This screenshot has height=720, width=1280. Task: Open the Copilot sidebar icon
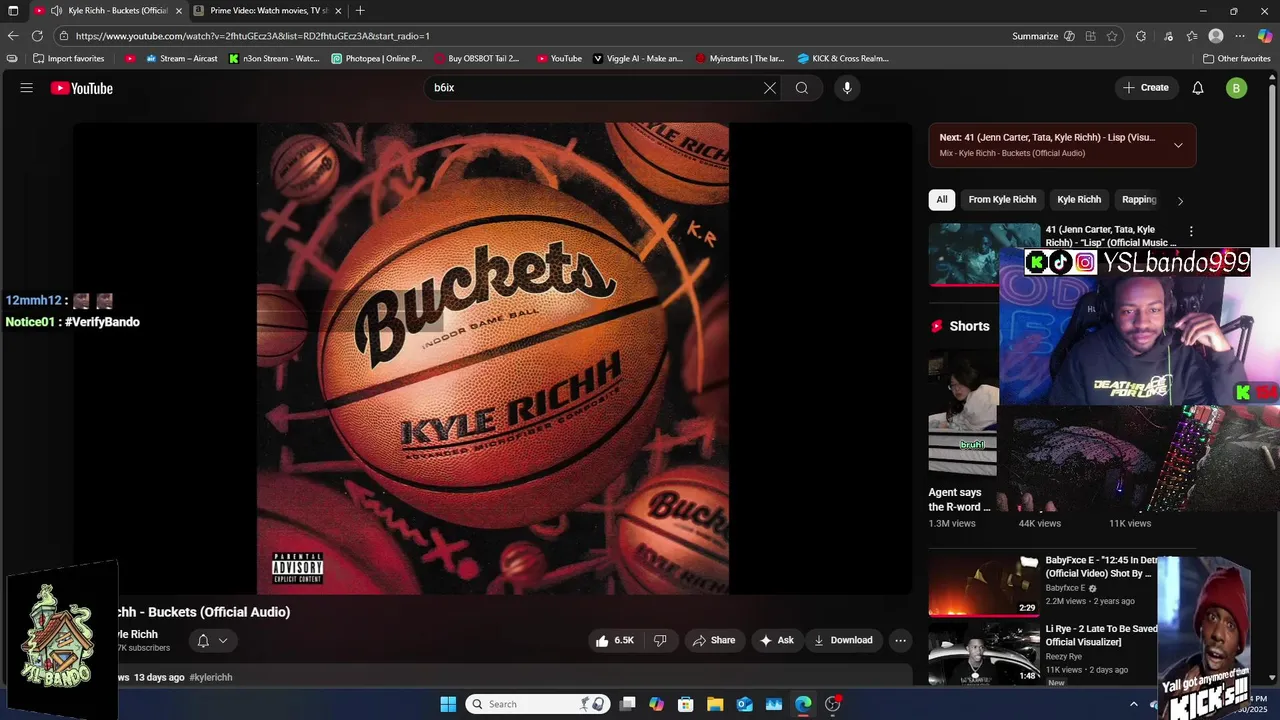1265,36
